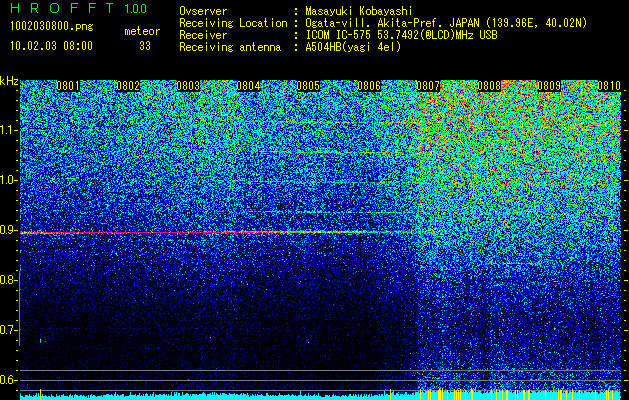
Task: Click the 0810 time marker
Action: 609,86
